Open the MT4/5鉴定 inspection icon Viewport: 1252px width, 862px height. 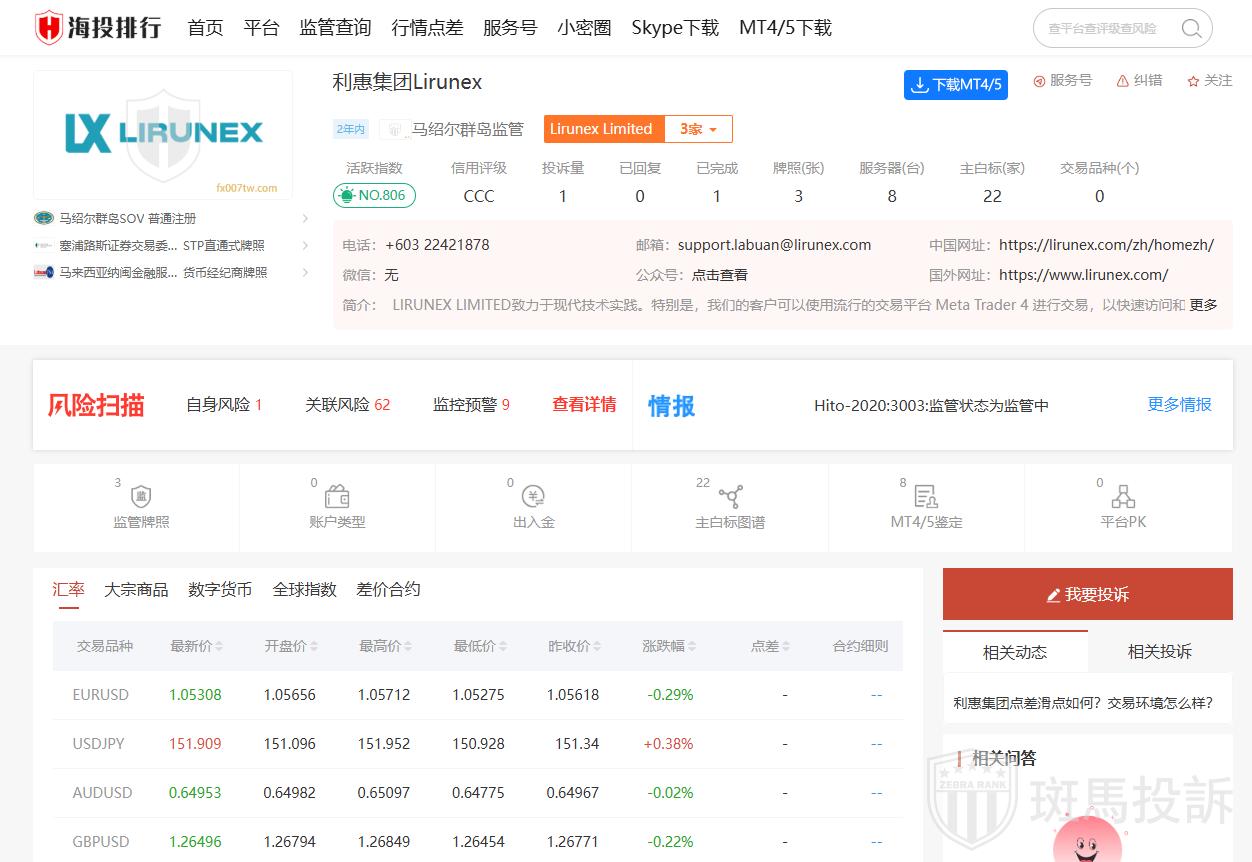click(x=926, y=497)
